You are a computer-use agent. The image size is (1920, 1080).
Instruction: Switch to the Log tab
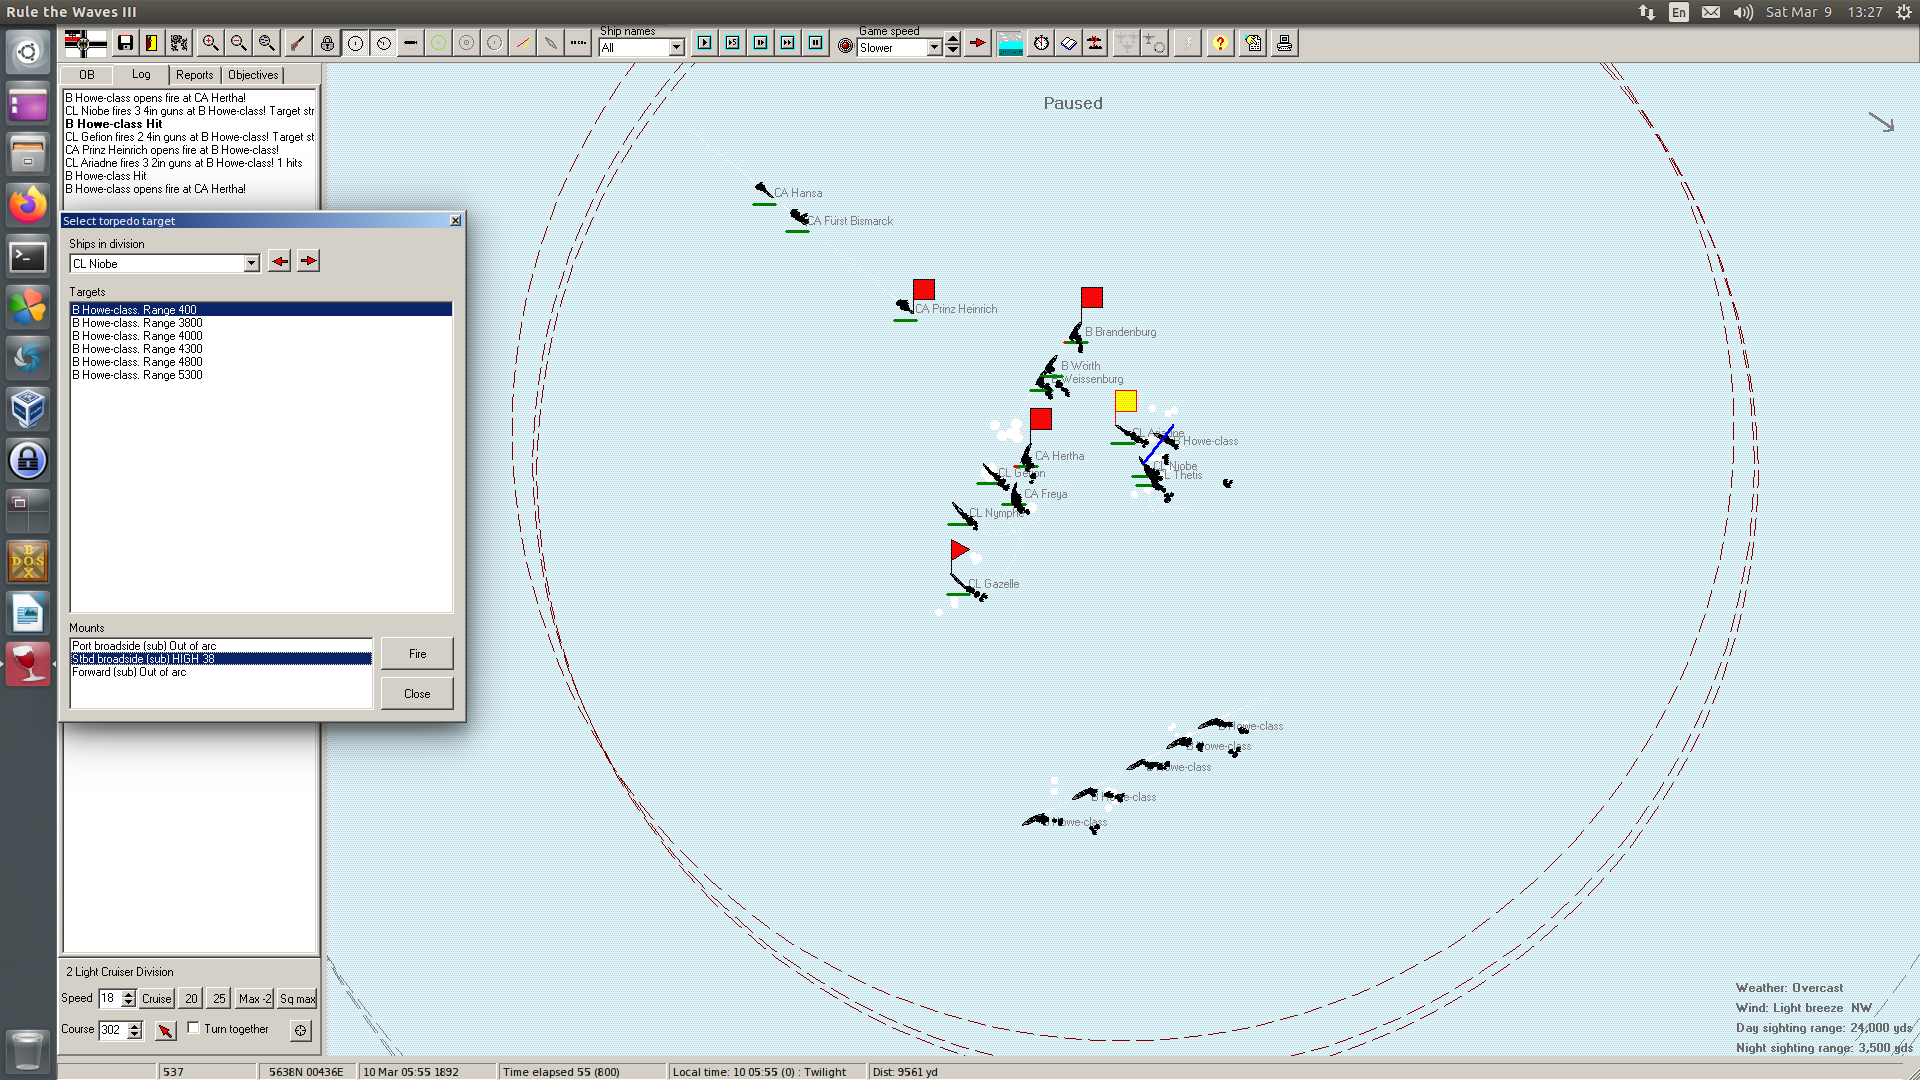pyautogui.click(x=141, y=74)
